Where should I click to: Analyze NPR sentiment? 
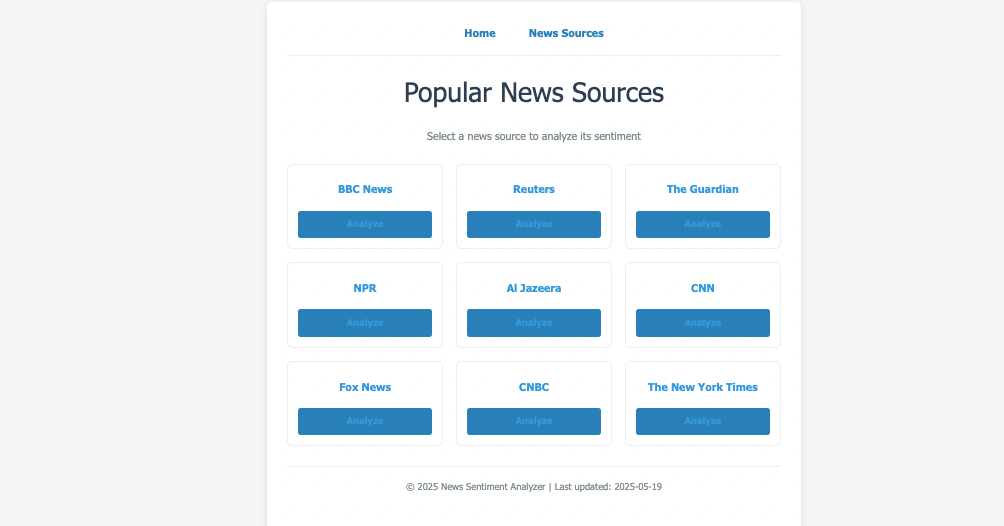coord(365,323)
